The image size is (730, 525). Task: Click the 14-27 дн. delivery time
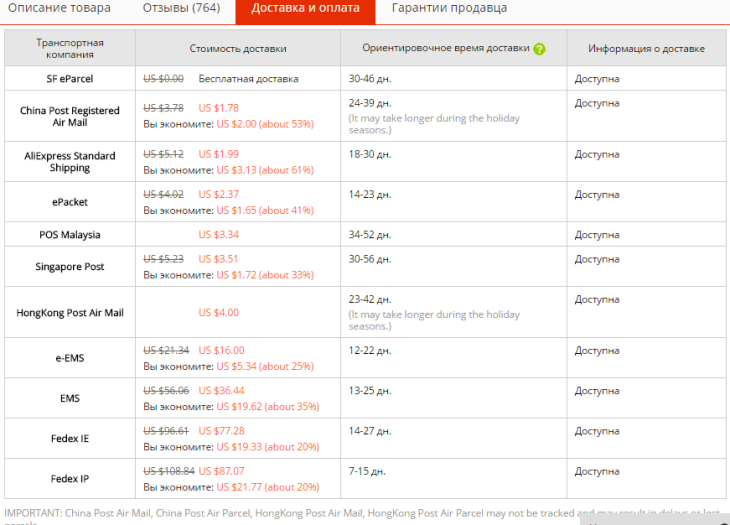point(370,431)
